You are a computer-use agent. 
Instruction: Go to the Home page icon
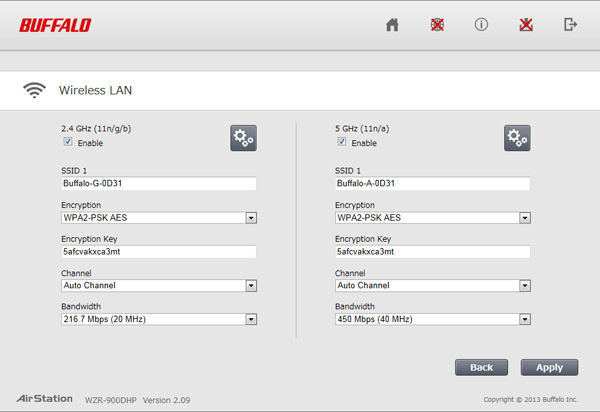pos(393,25)
